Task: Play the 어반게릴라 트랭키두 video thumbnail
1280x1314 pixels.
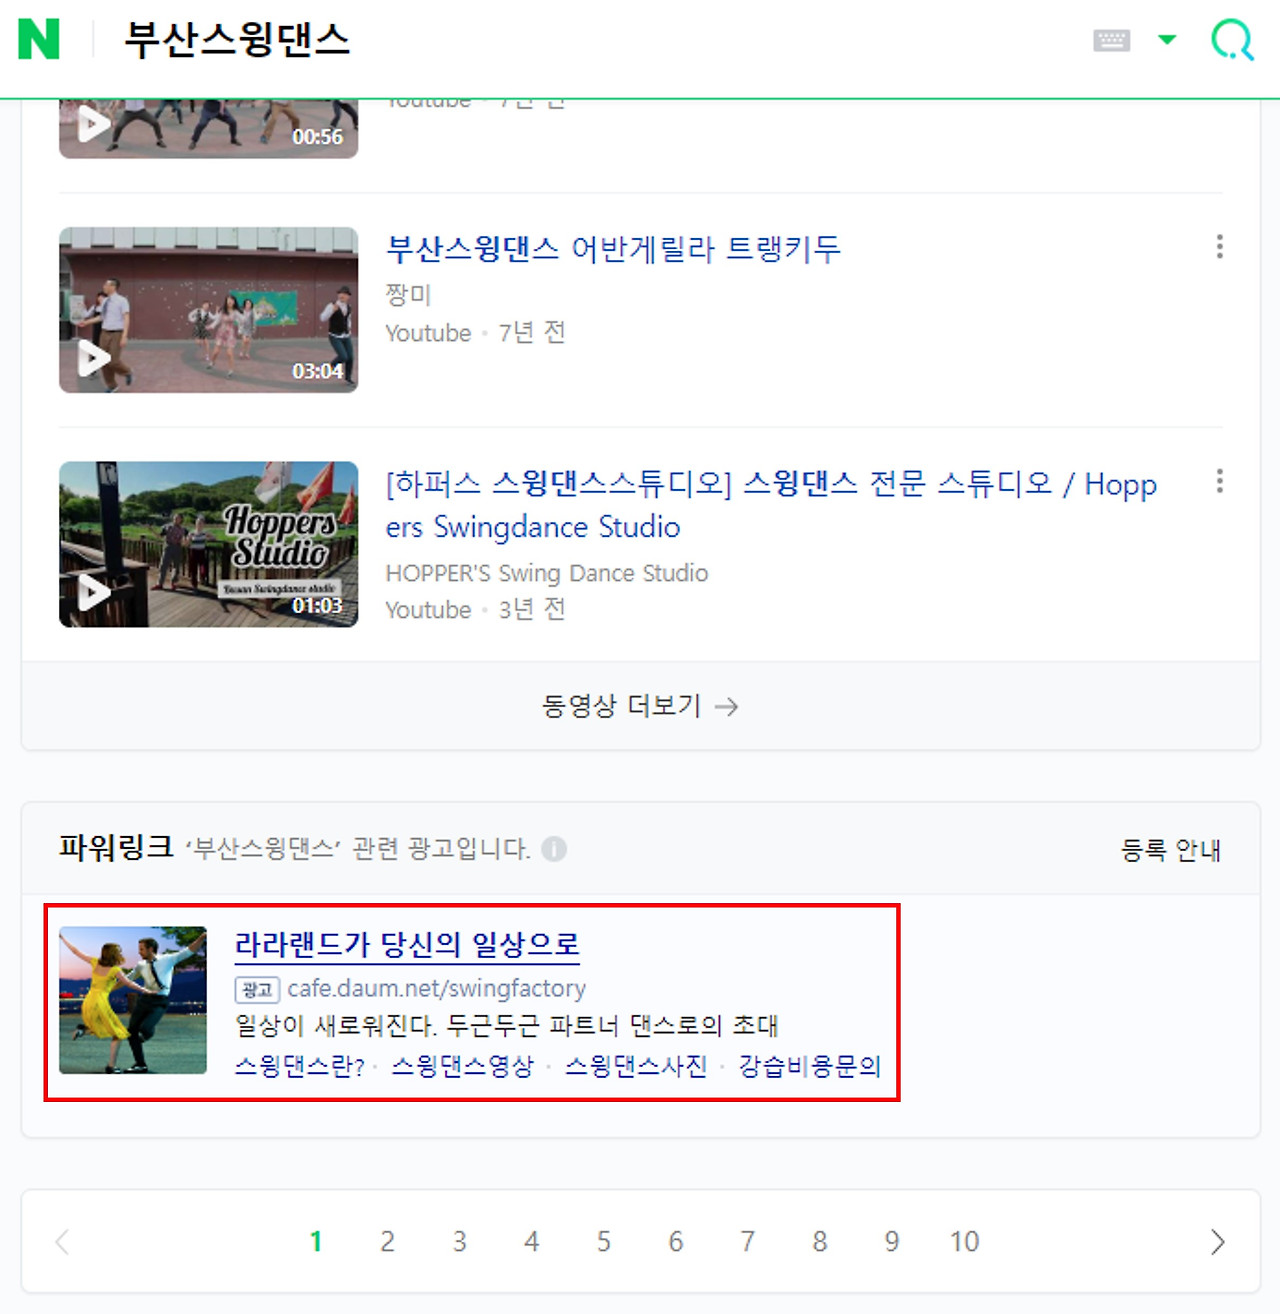Action: click(x=208, y=310)
